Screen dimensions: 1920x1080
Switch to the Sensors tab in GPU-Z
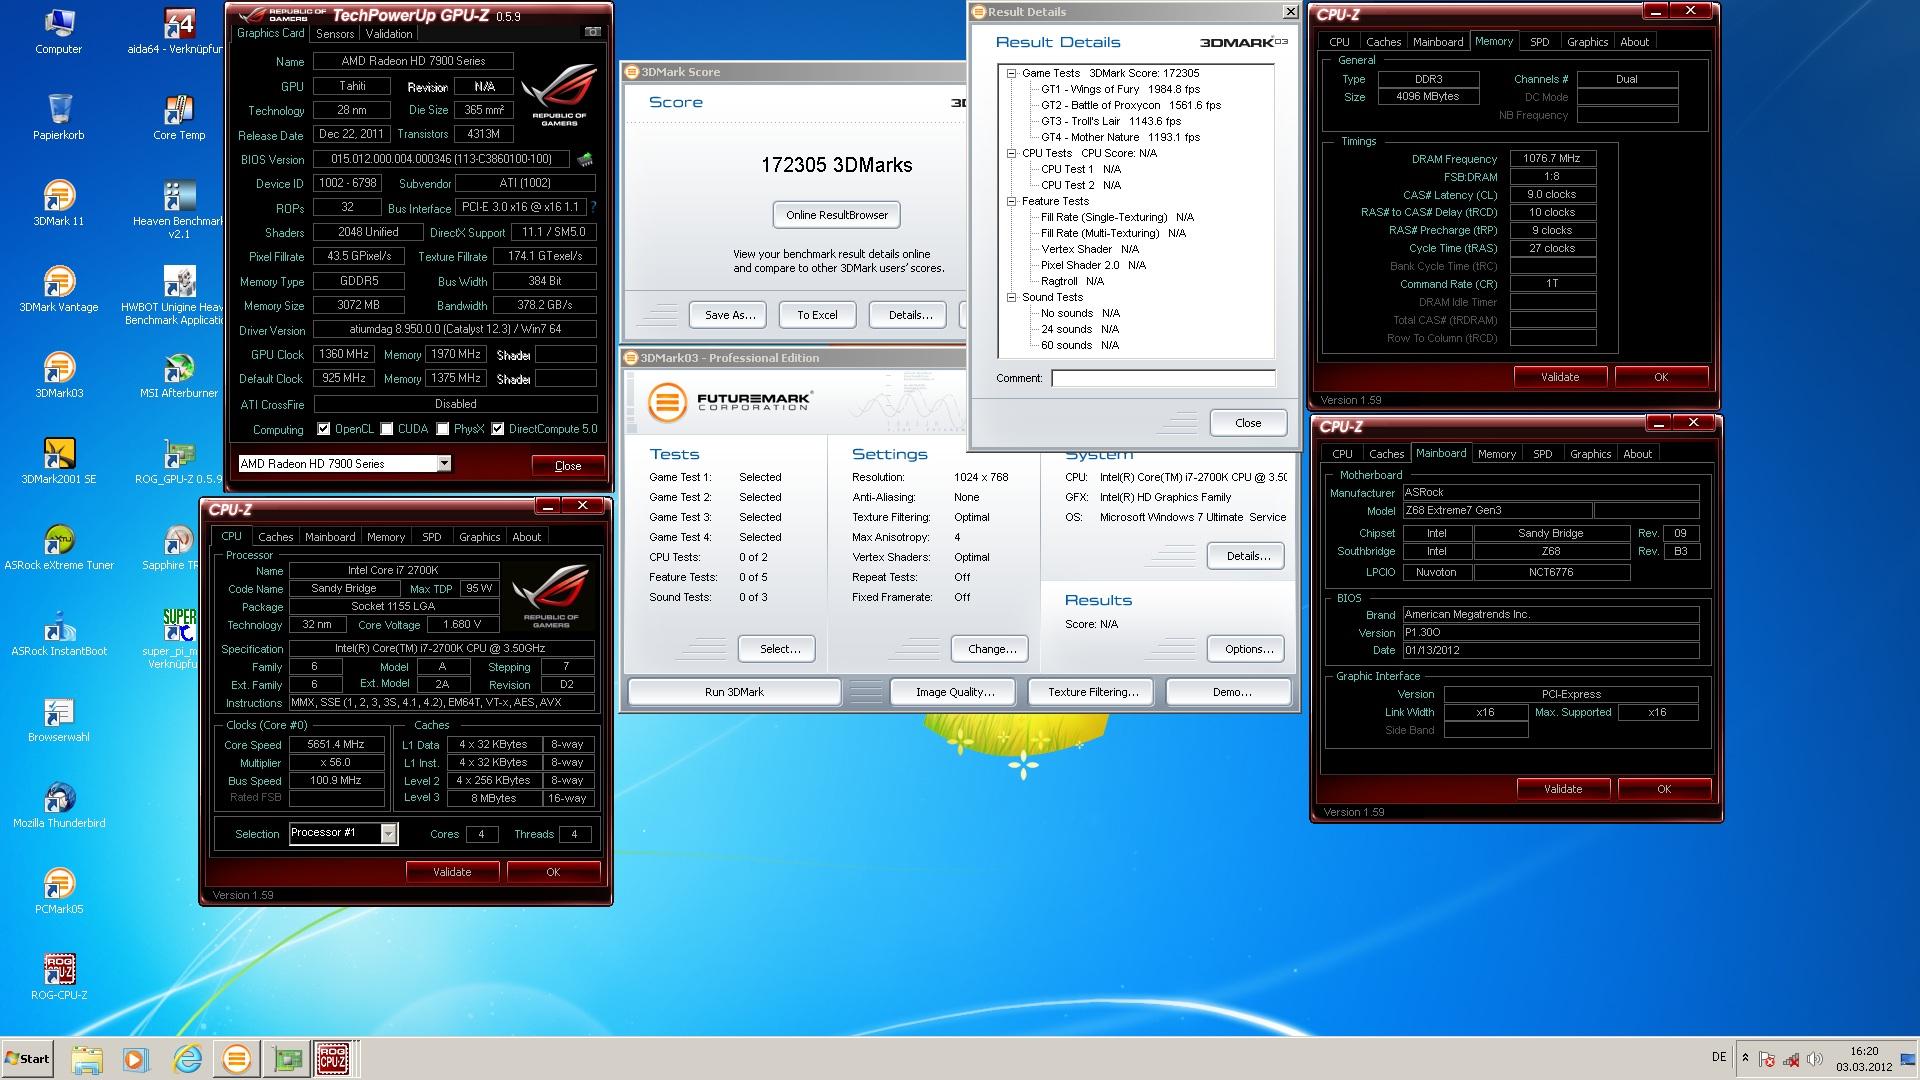(x=335, y=33)
